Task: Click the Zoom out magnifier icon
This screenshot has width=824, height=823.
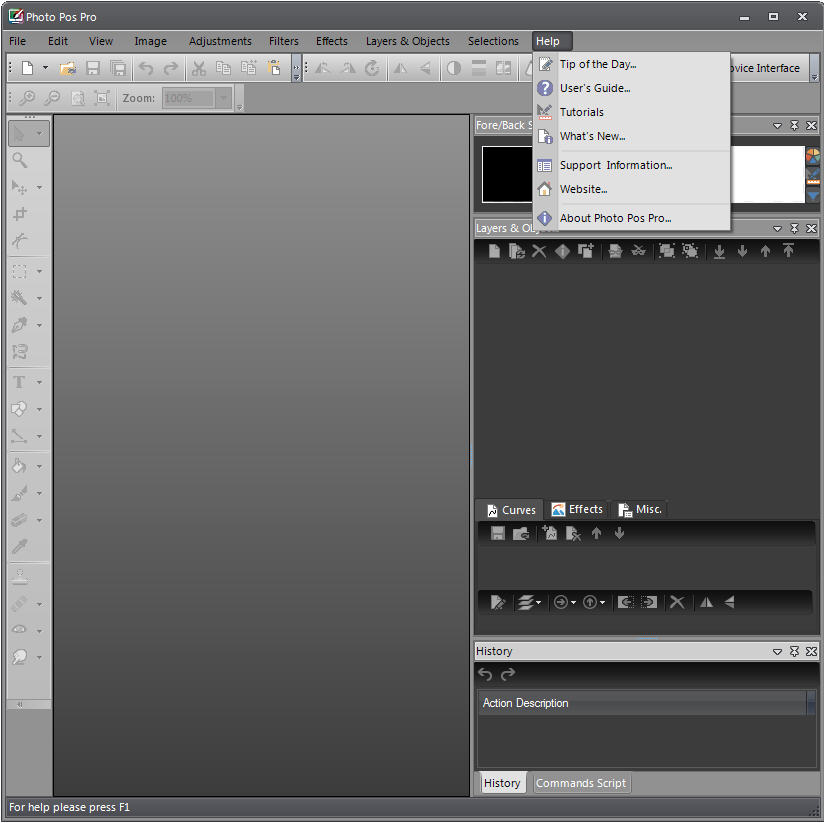Action: coord(52,98)
